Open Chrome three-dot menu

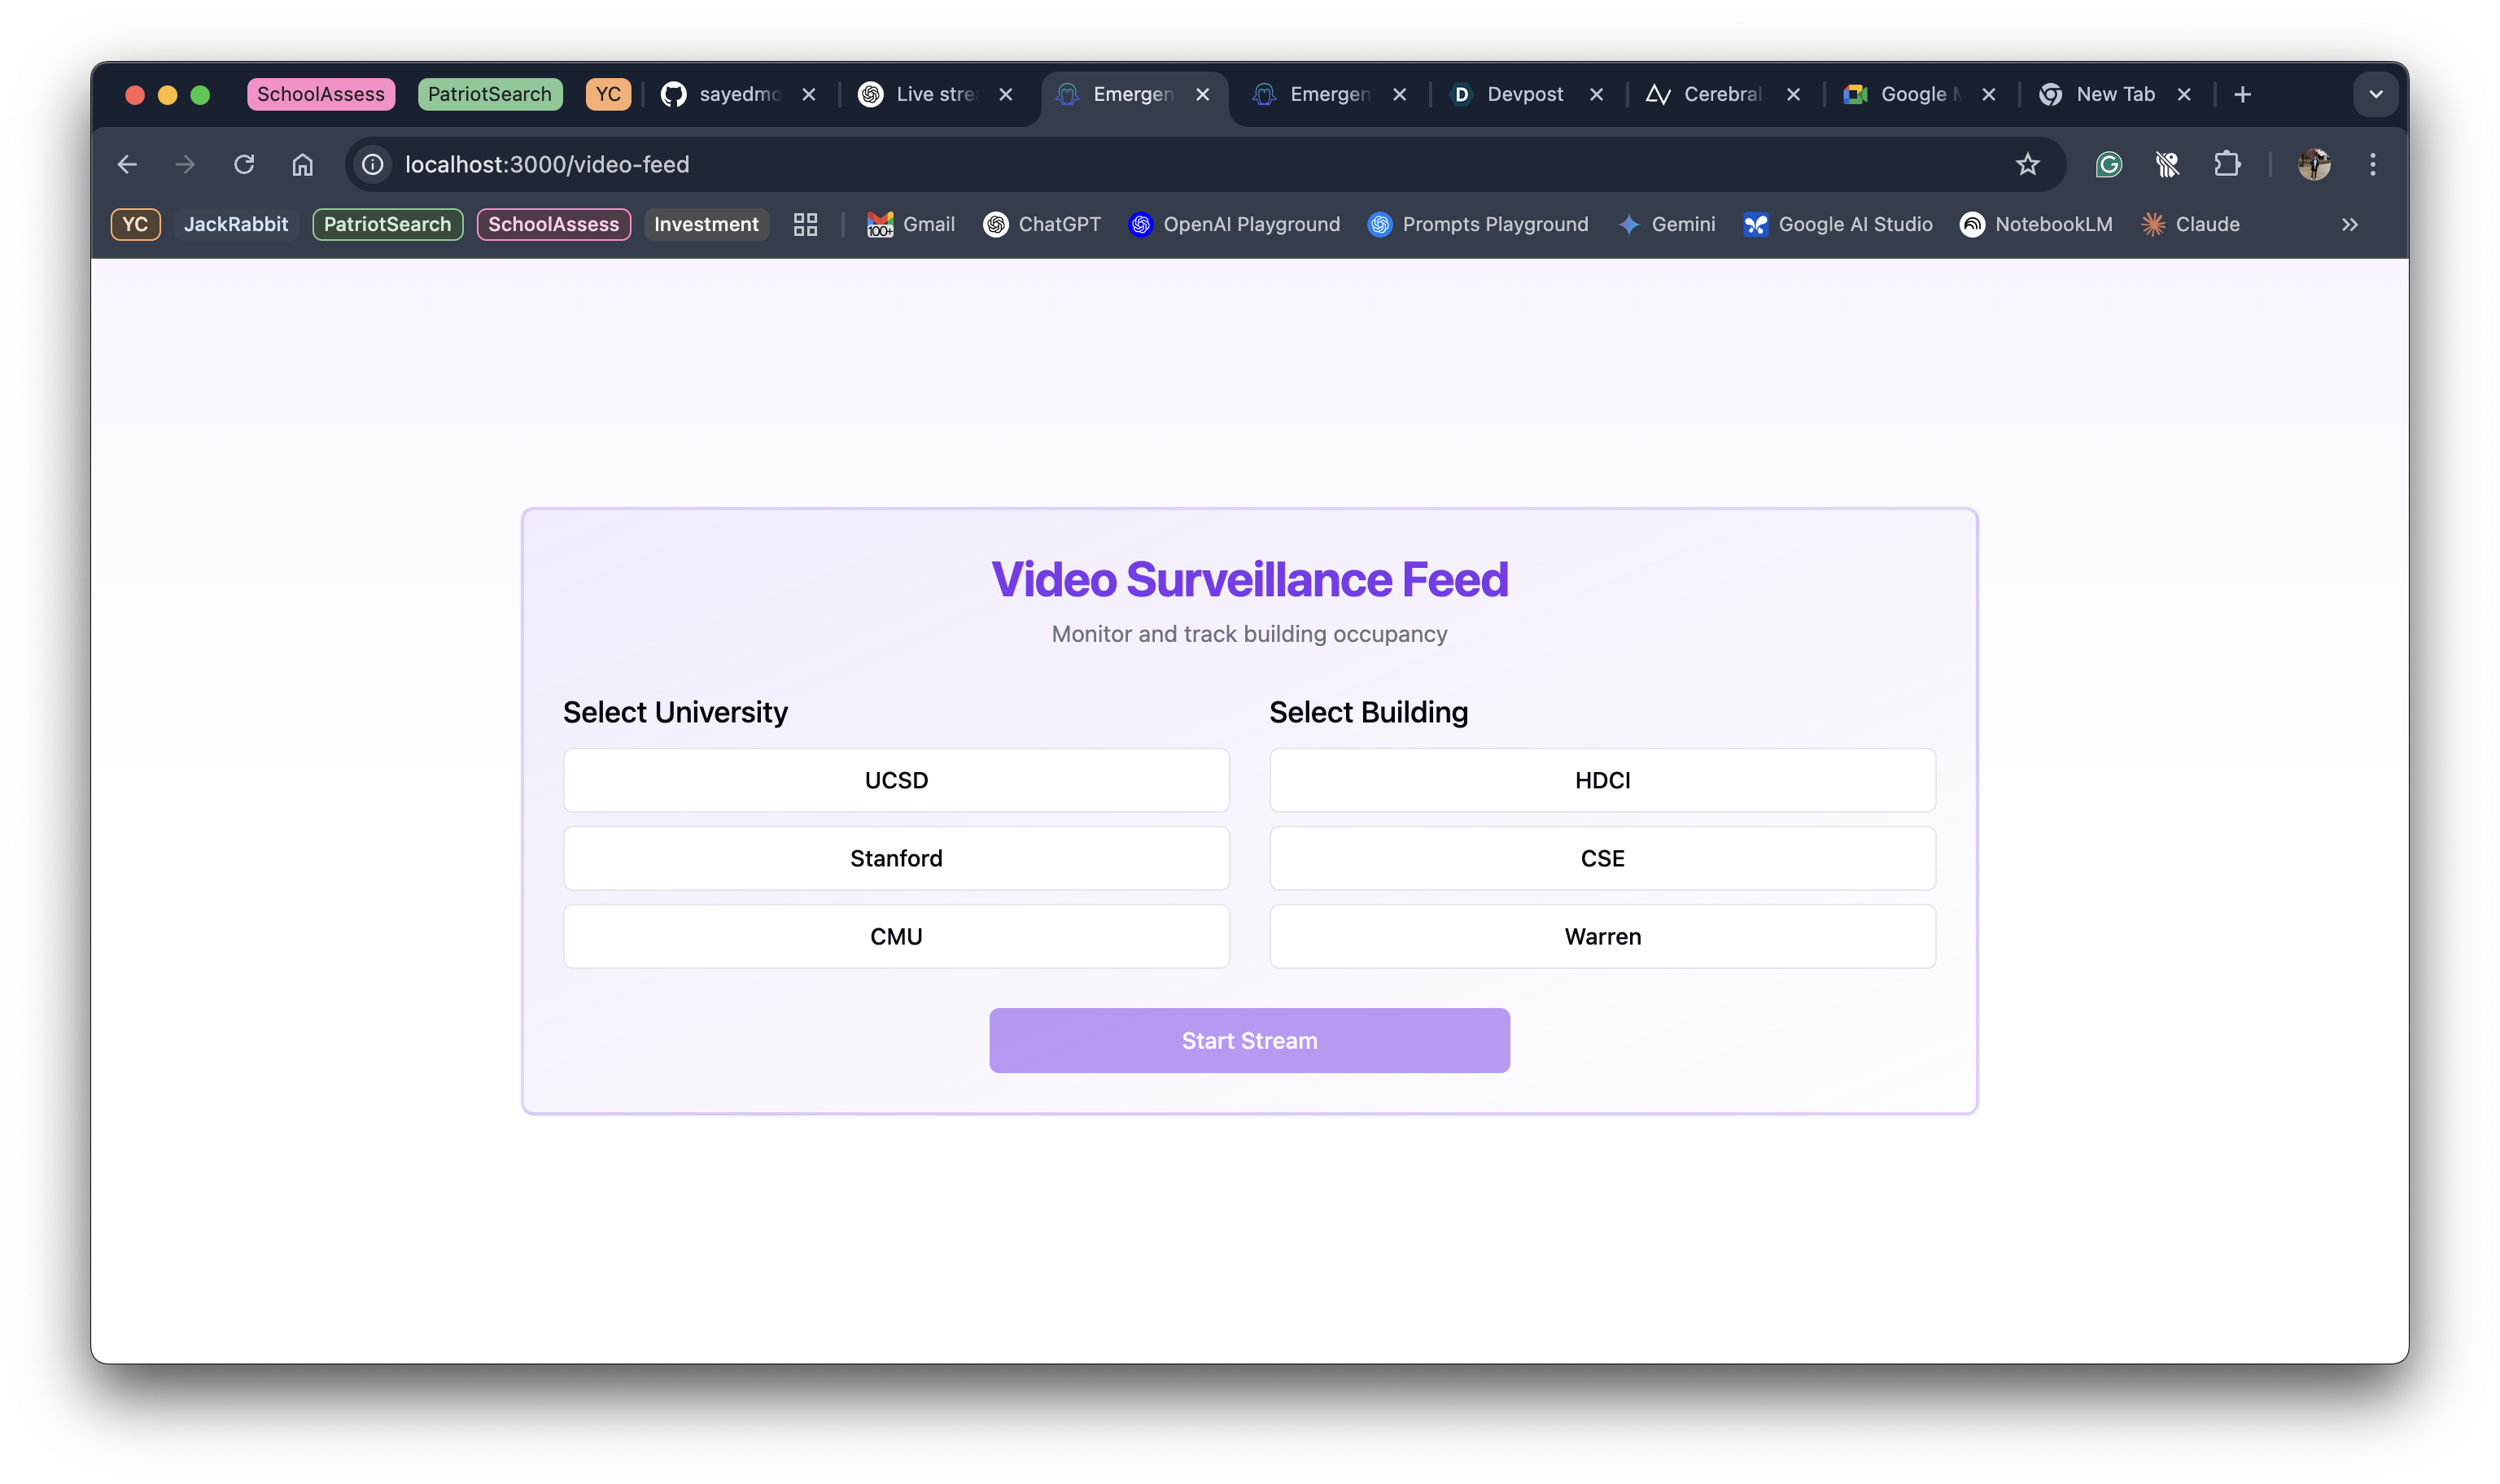[x=2372, y=164]
